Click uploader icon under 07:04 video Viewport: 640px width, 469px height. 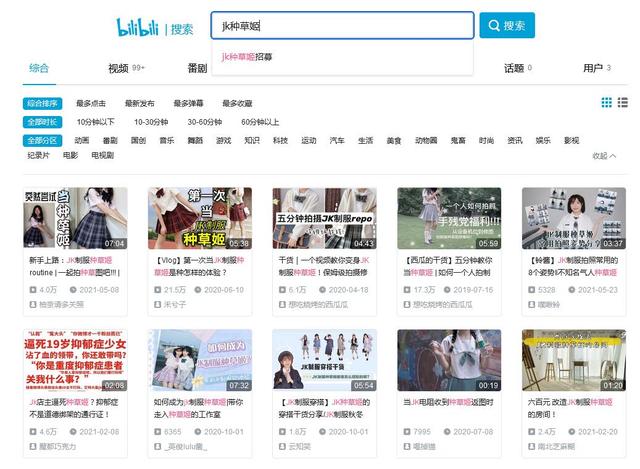tap(33, 305)
